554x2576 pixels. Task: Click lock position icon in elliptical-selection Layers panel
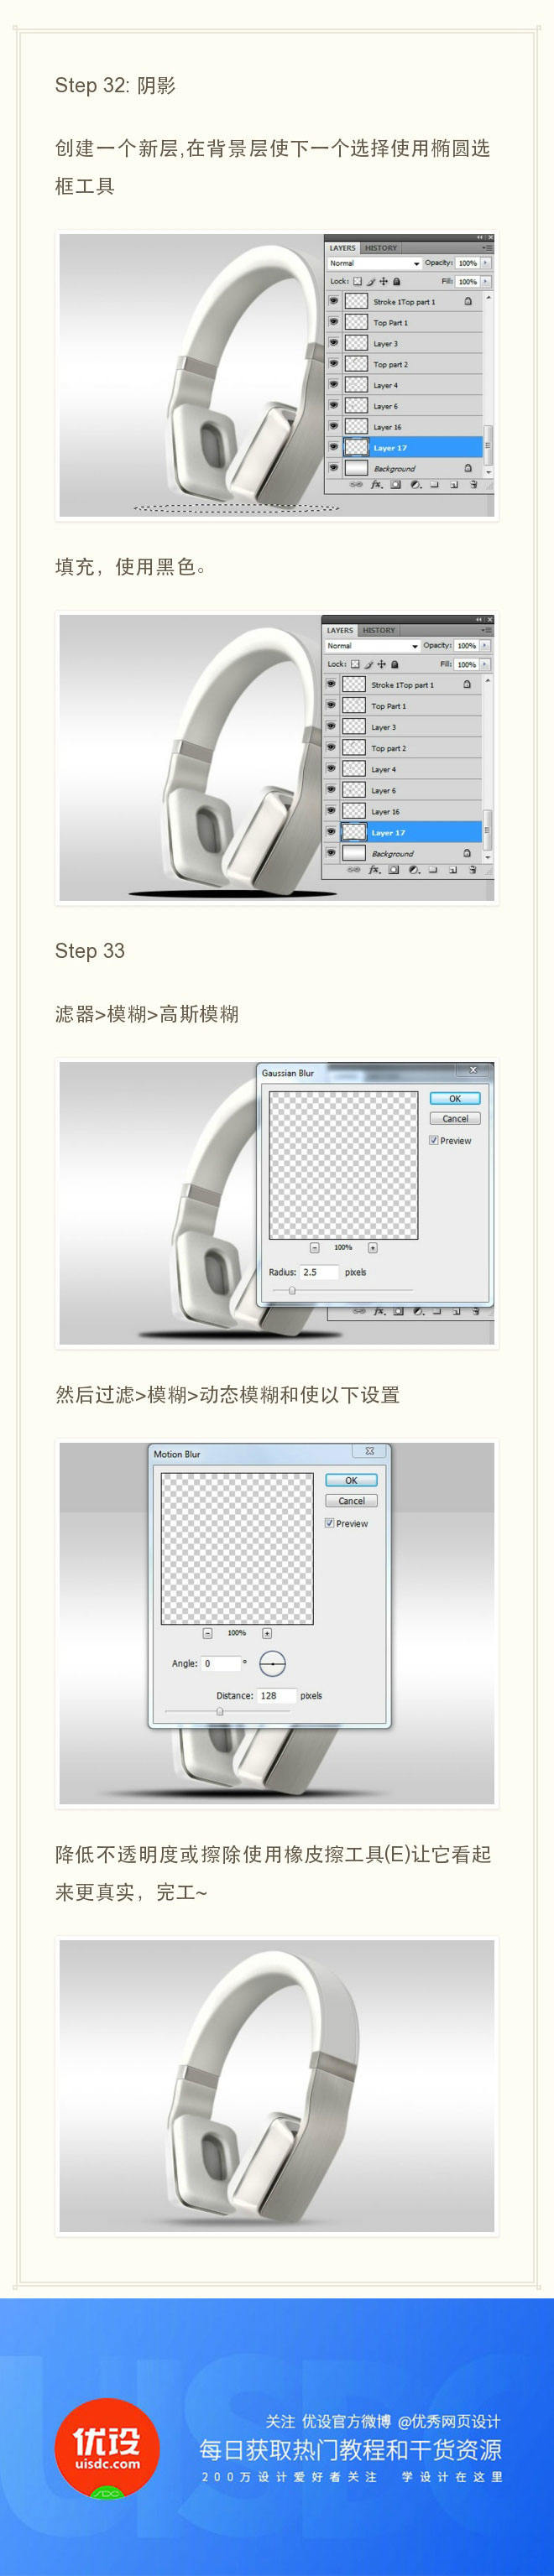383,282
